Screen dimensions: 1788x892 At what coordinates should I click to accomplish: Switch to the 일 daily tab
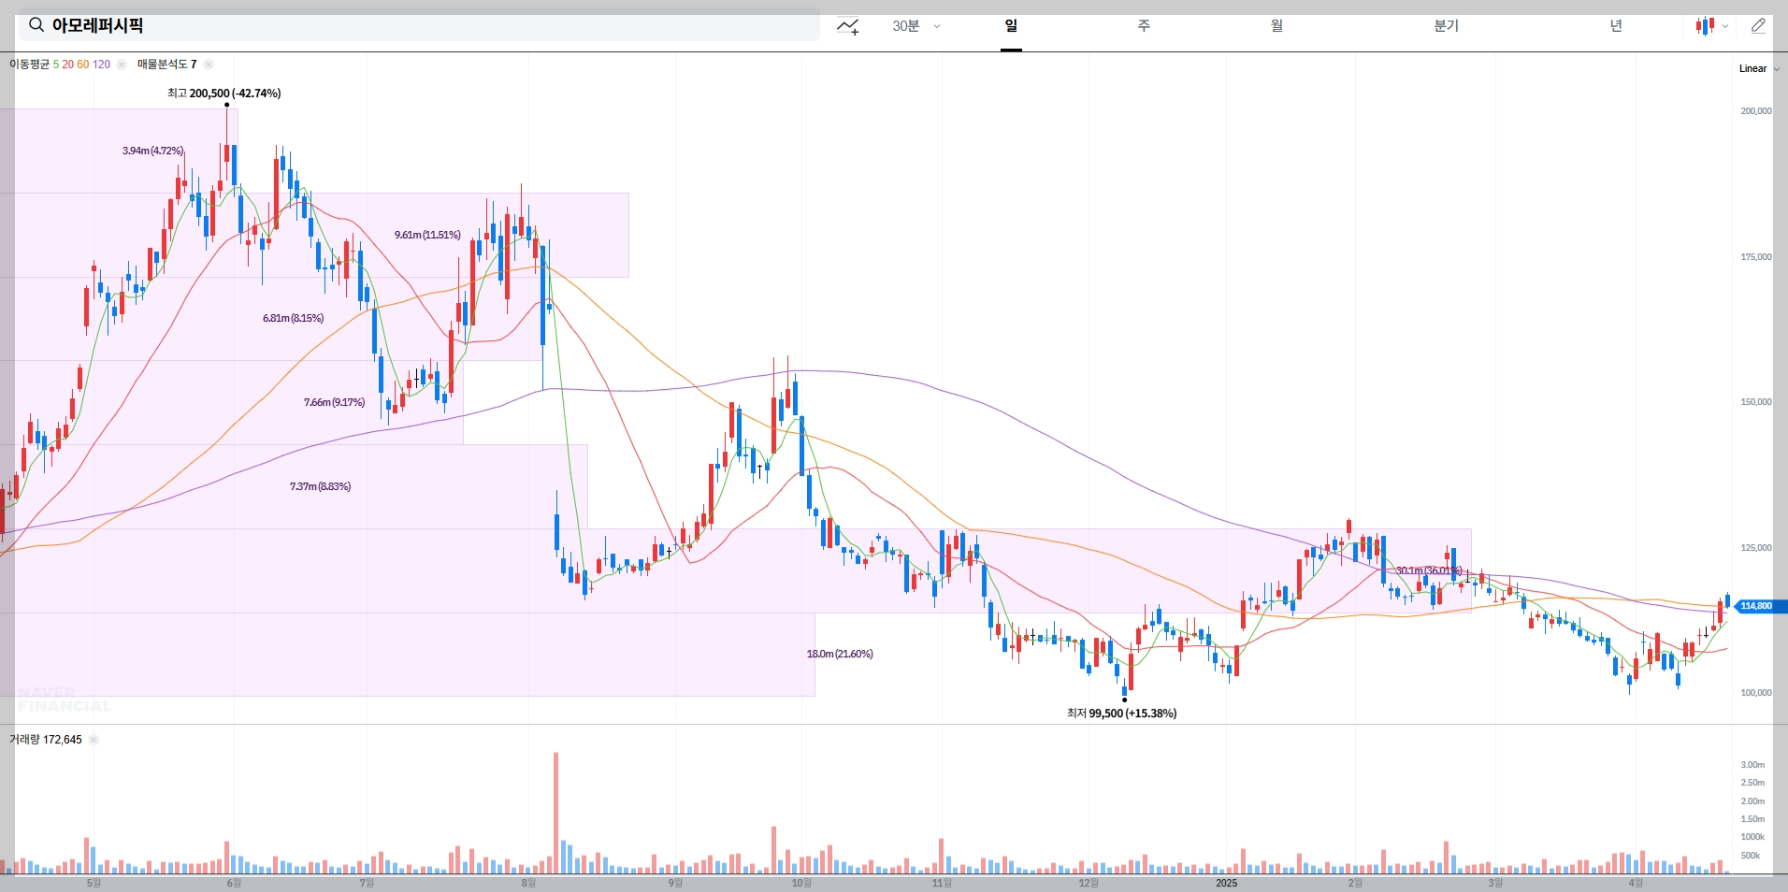click(x=1011, y=26)
